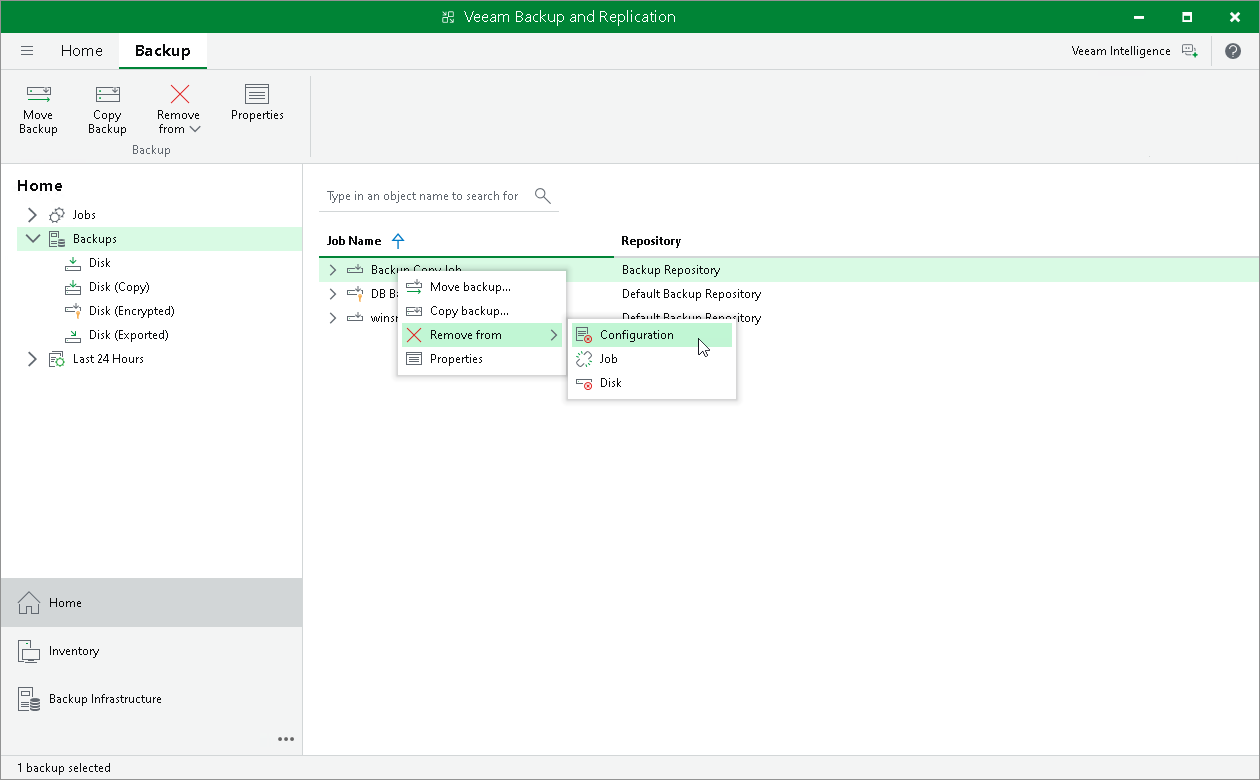Click the search magnifier icon
The height and width of the screenshot is (780, 1260).
(543, 195)
